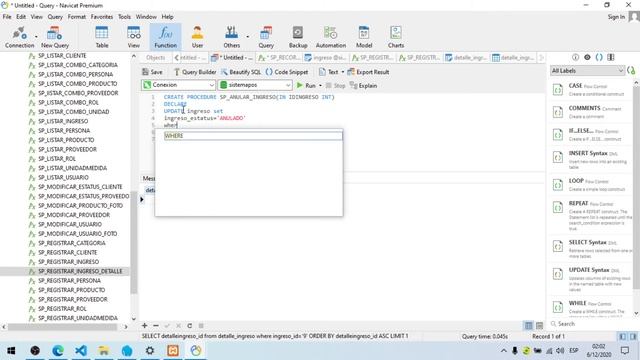Open the File menu

(7, 17)
